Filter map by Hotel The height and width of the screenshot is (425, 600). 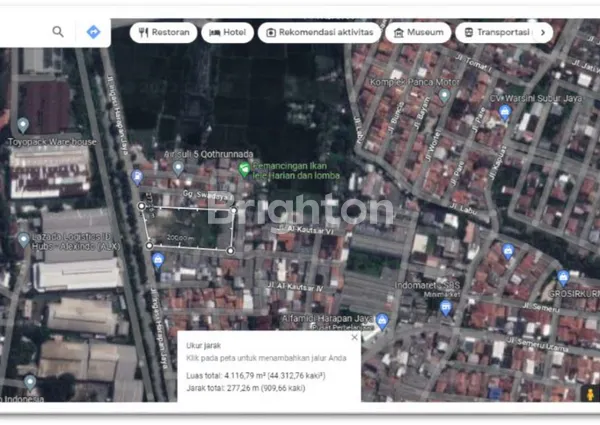227,32
